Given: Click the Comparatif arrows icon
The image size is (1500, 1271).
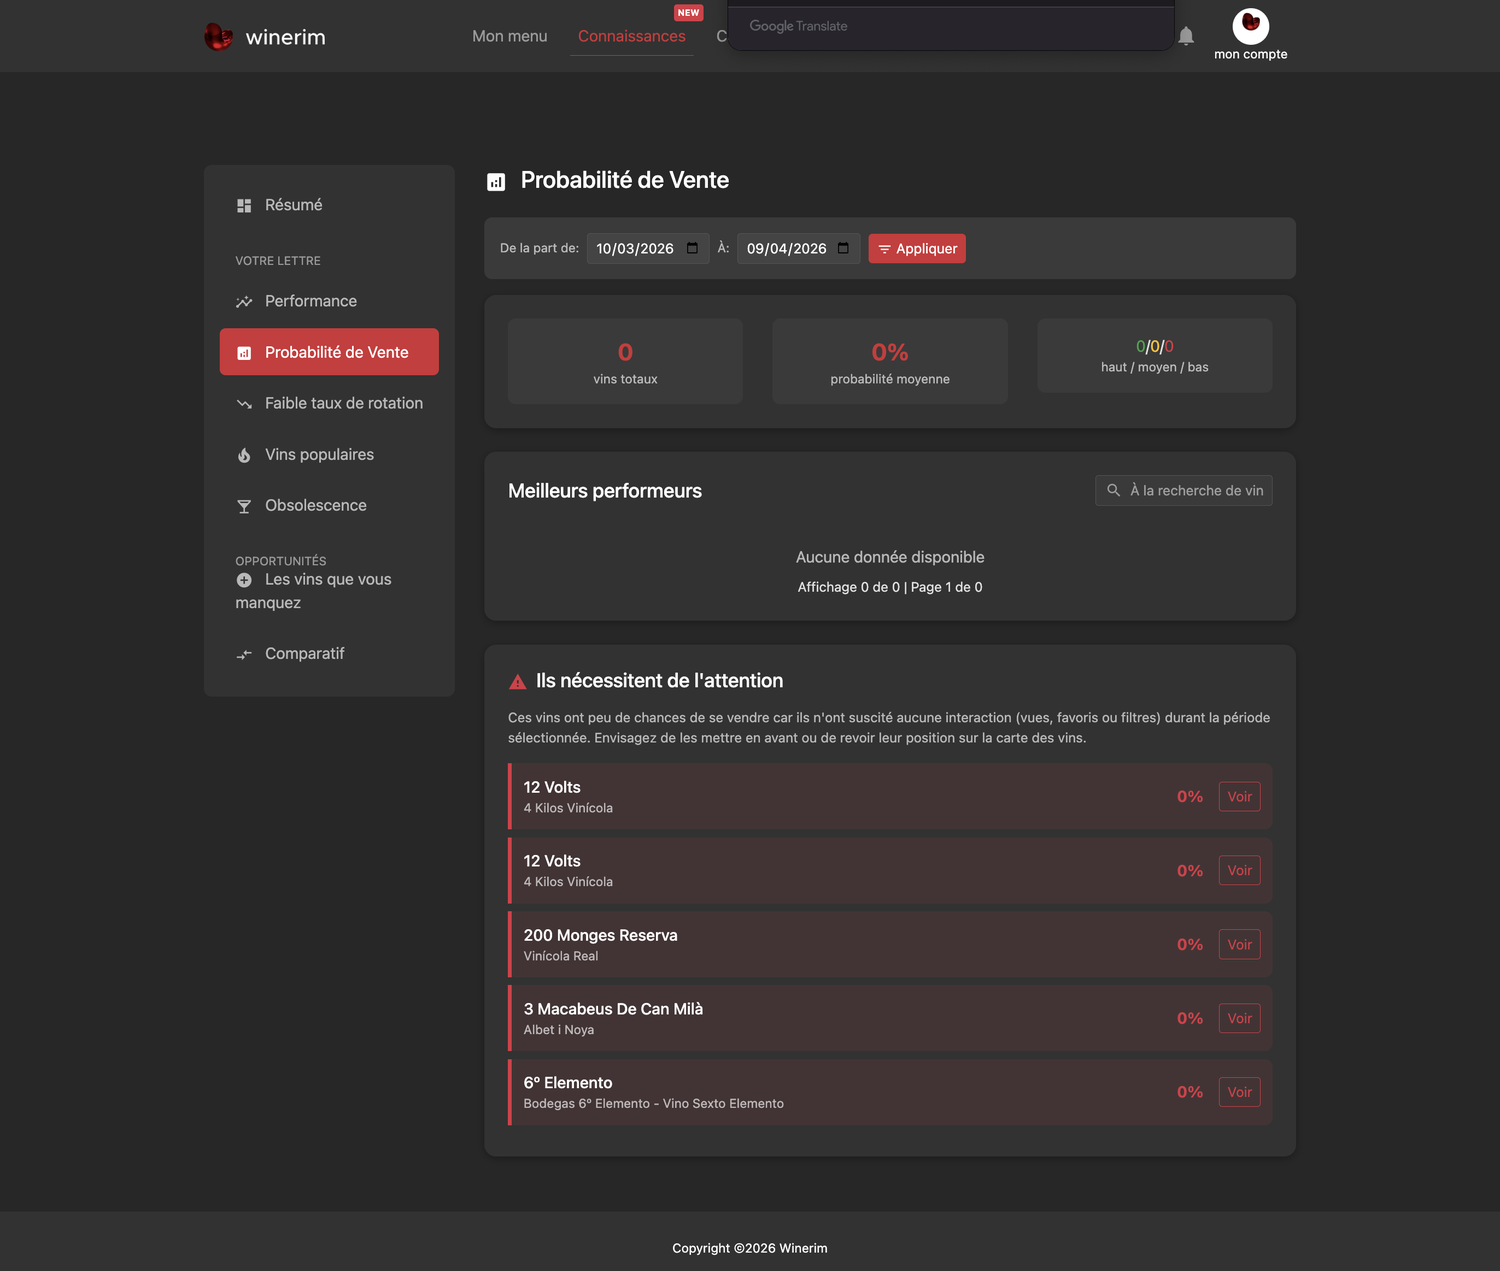Looking at the screenshot, I should [244, 654].
